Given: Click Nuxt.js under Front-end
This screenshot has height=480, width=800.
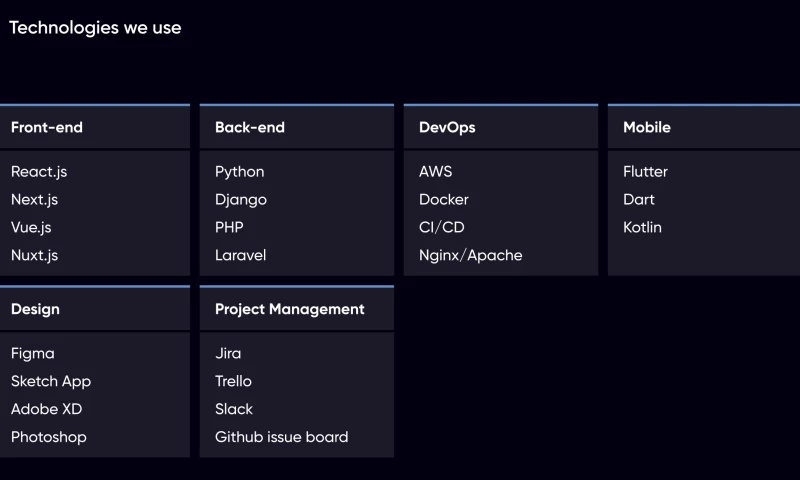Looking at the screenshot, I should (35, 256).
